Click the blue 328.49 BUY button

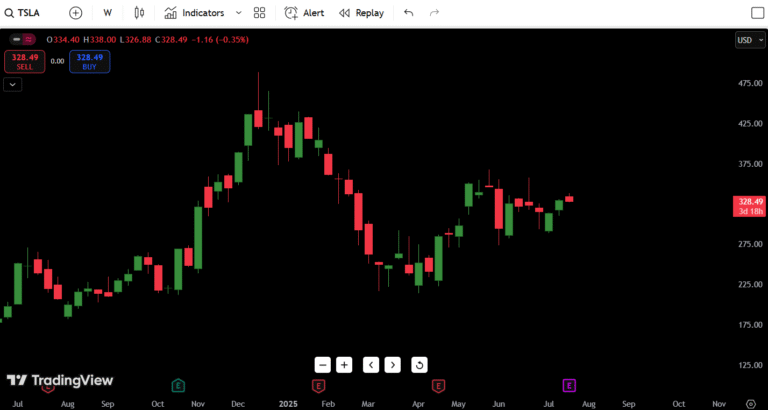(90, 62)
